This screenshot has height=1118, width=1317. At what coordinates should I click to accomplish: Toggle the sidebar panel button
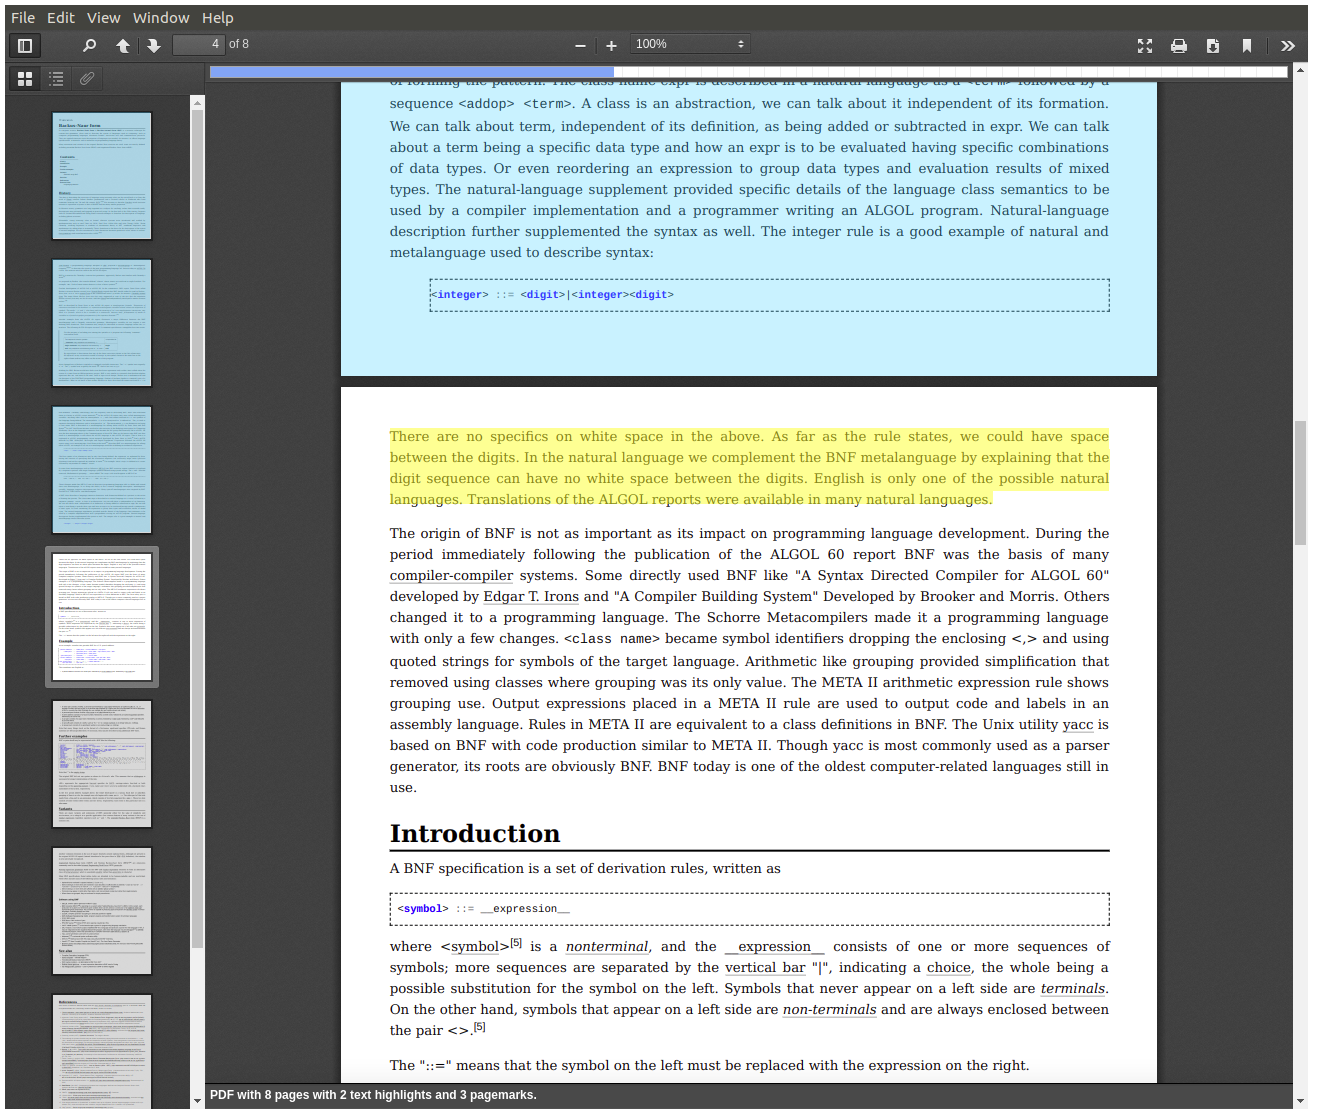coord(25,45)
